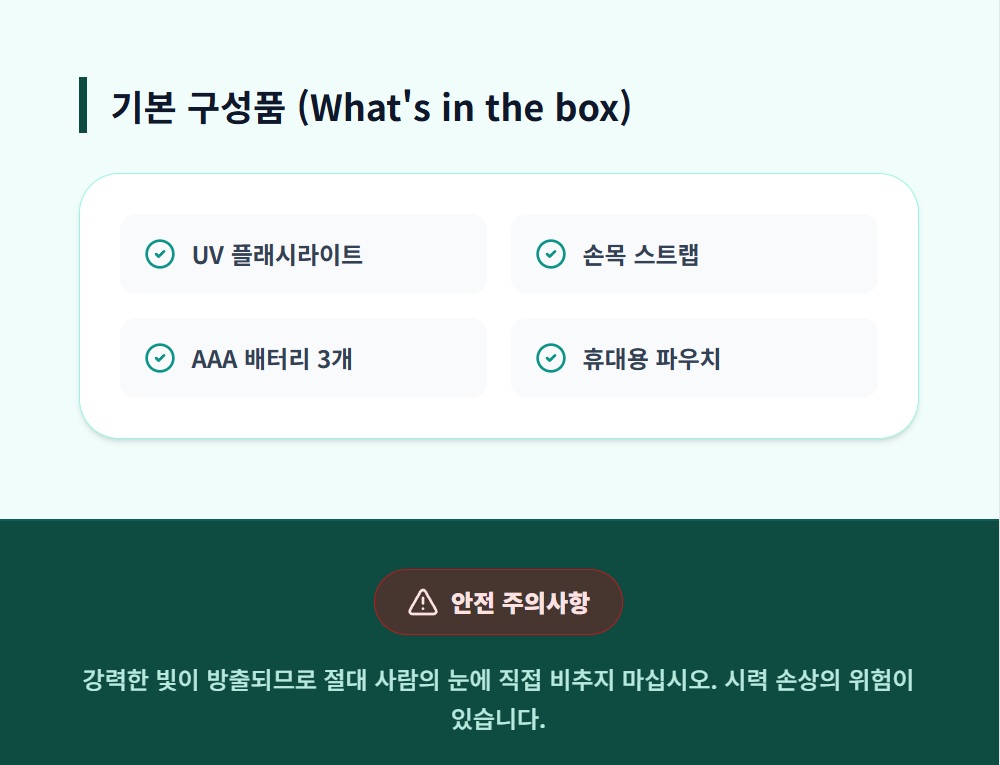The width and height of the screenshot is (1000, 765).
Task: Click the check icon beside 휴대용 파우치
Action: [x=551, y=358]
